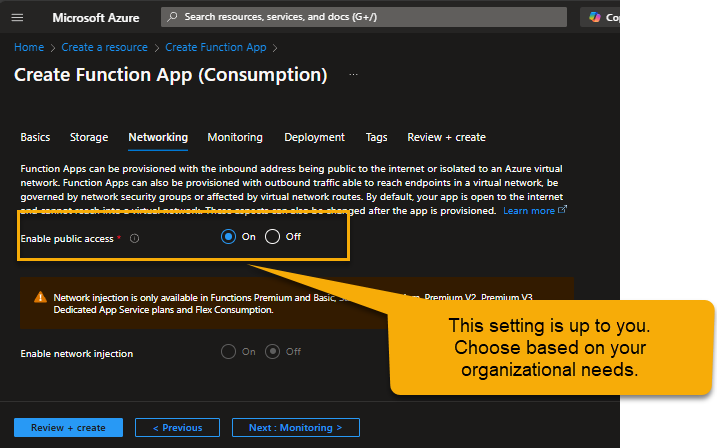Click the Copilot icon in the header
Screen dimensions: 717x448
(x=594, y=17)
